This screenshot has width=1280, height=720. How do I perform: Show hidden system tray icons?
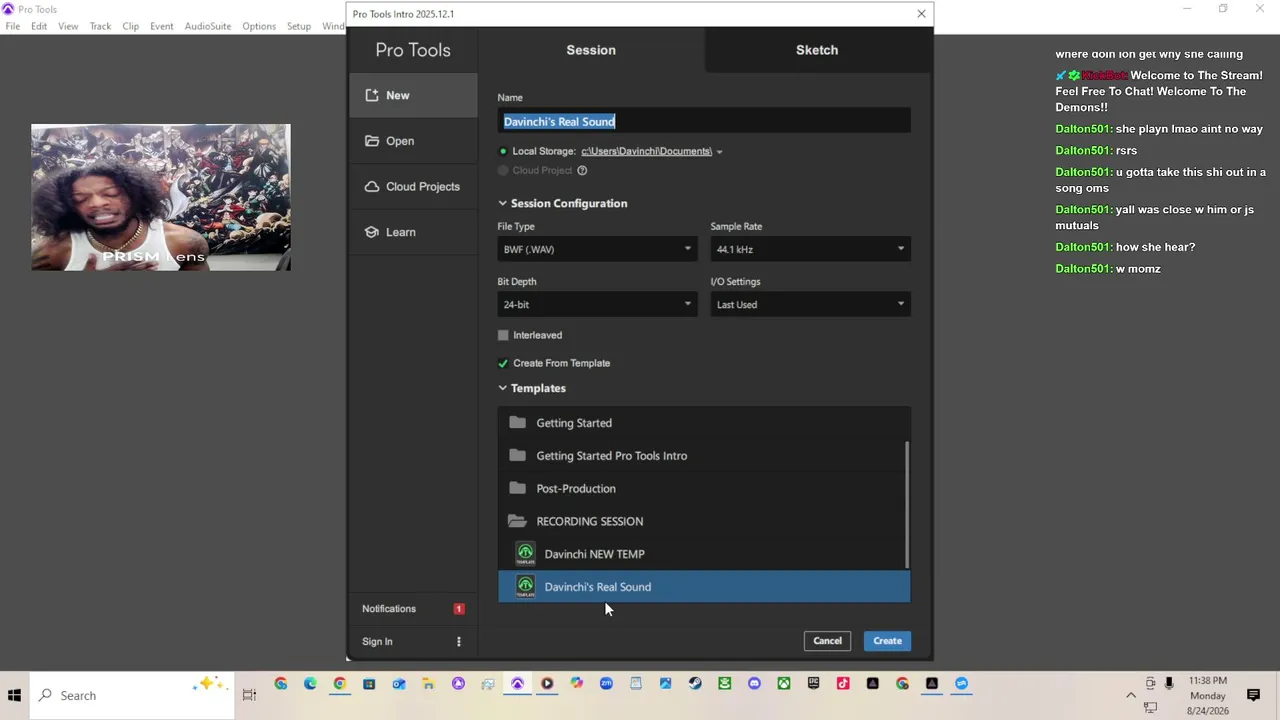[1131, 696]
